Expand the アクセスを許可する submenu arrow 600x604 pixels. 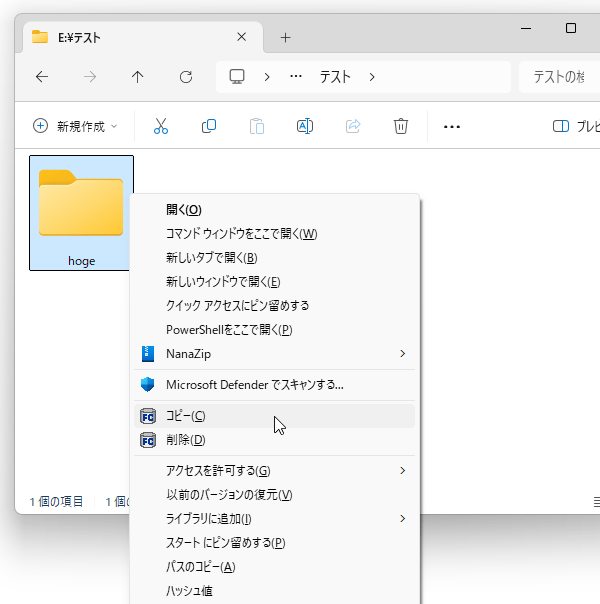pos(402,470)
